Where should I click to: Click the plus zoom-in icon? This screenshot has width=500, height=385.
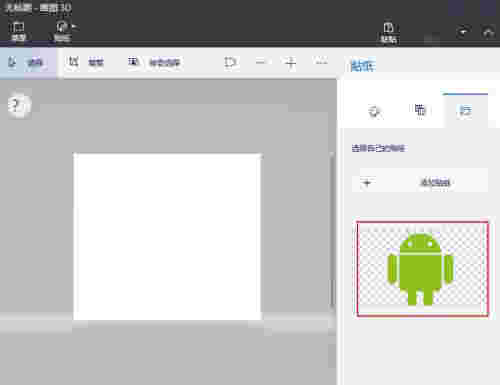(x=291, y=62)
